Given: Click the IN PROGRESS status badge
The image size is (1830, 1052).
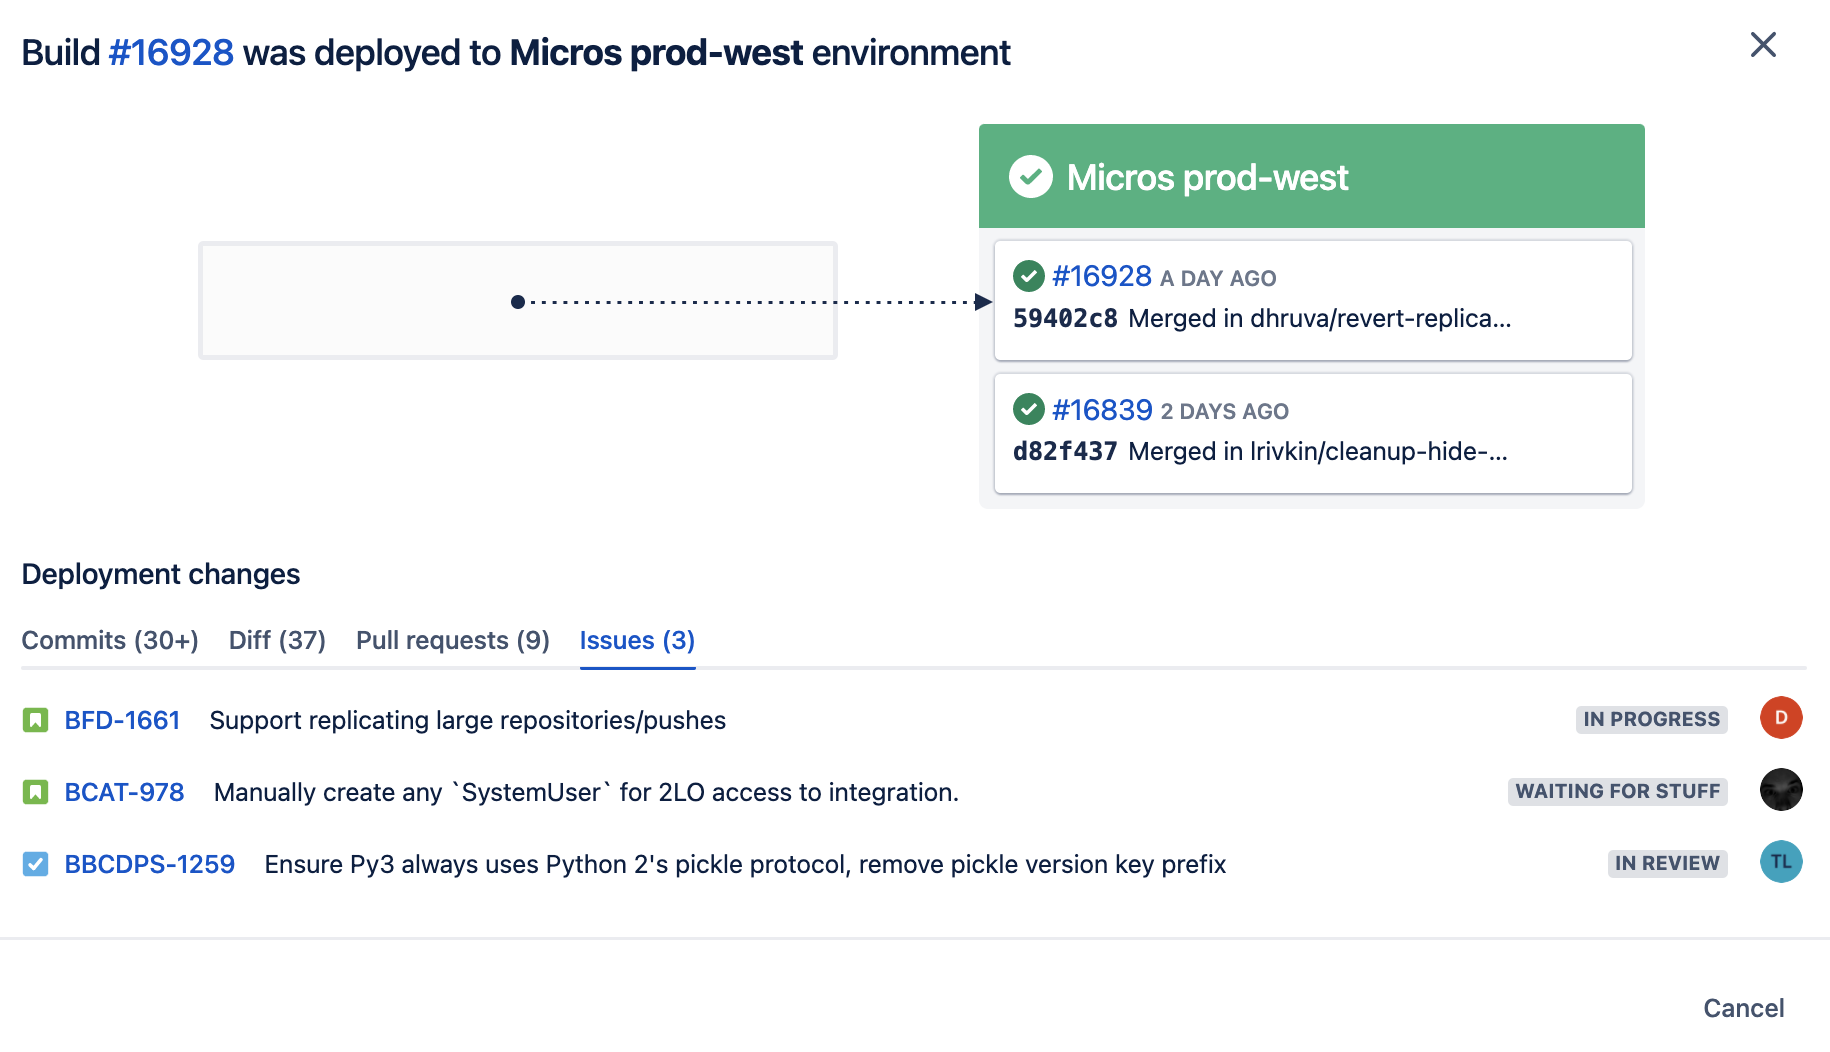Looking at the screenshot, I should (x=1651, y=719).
